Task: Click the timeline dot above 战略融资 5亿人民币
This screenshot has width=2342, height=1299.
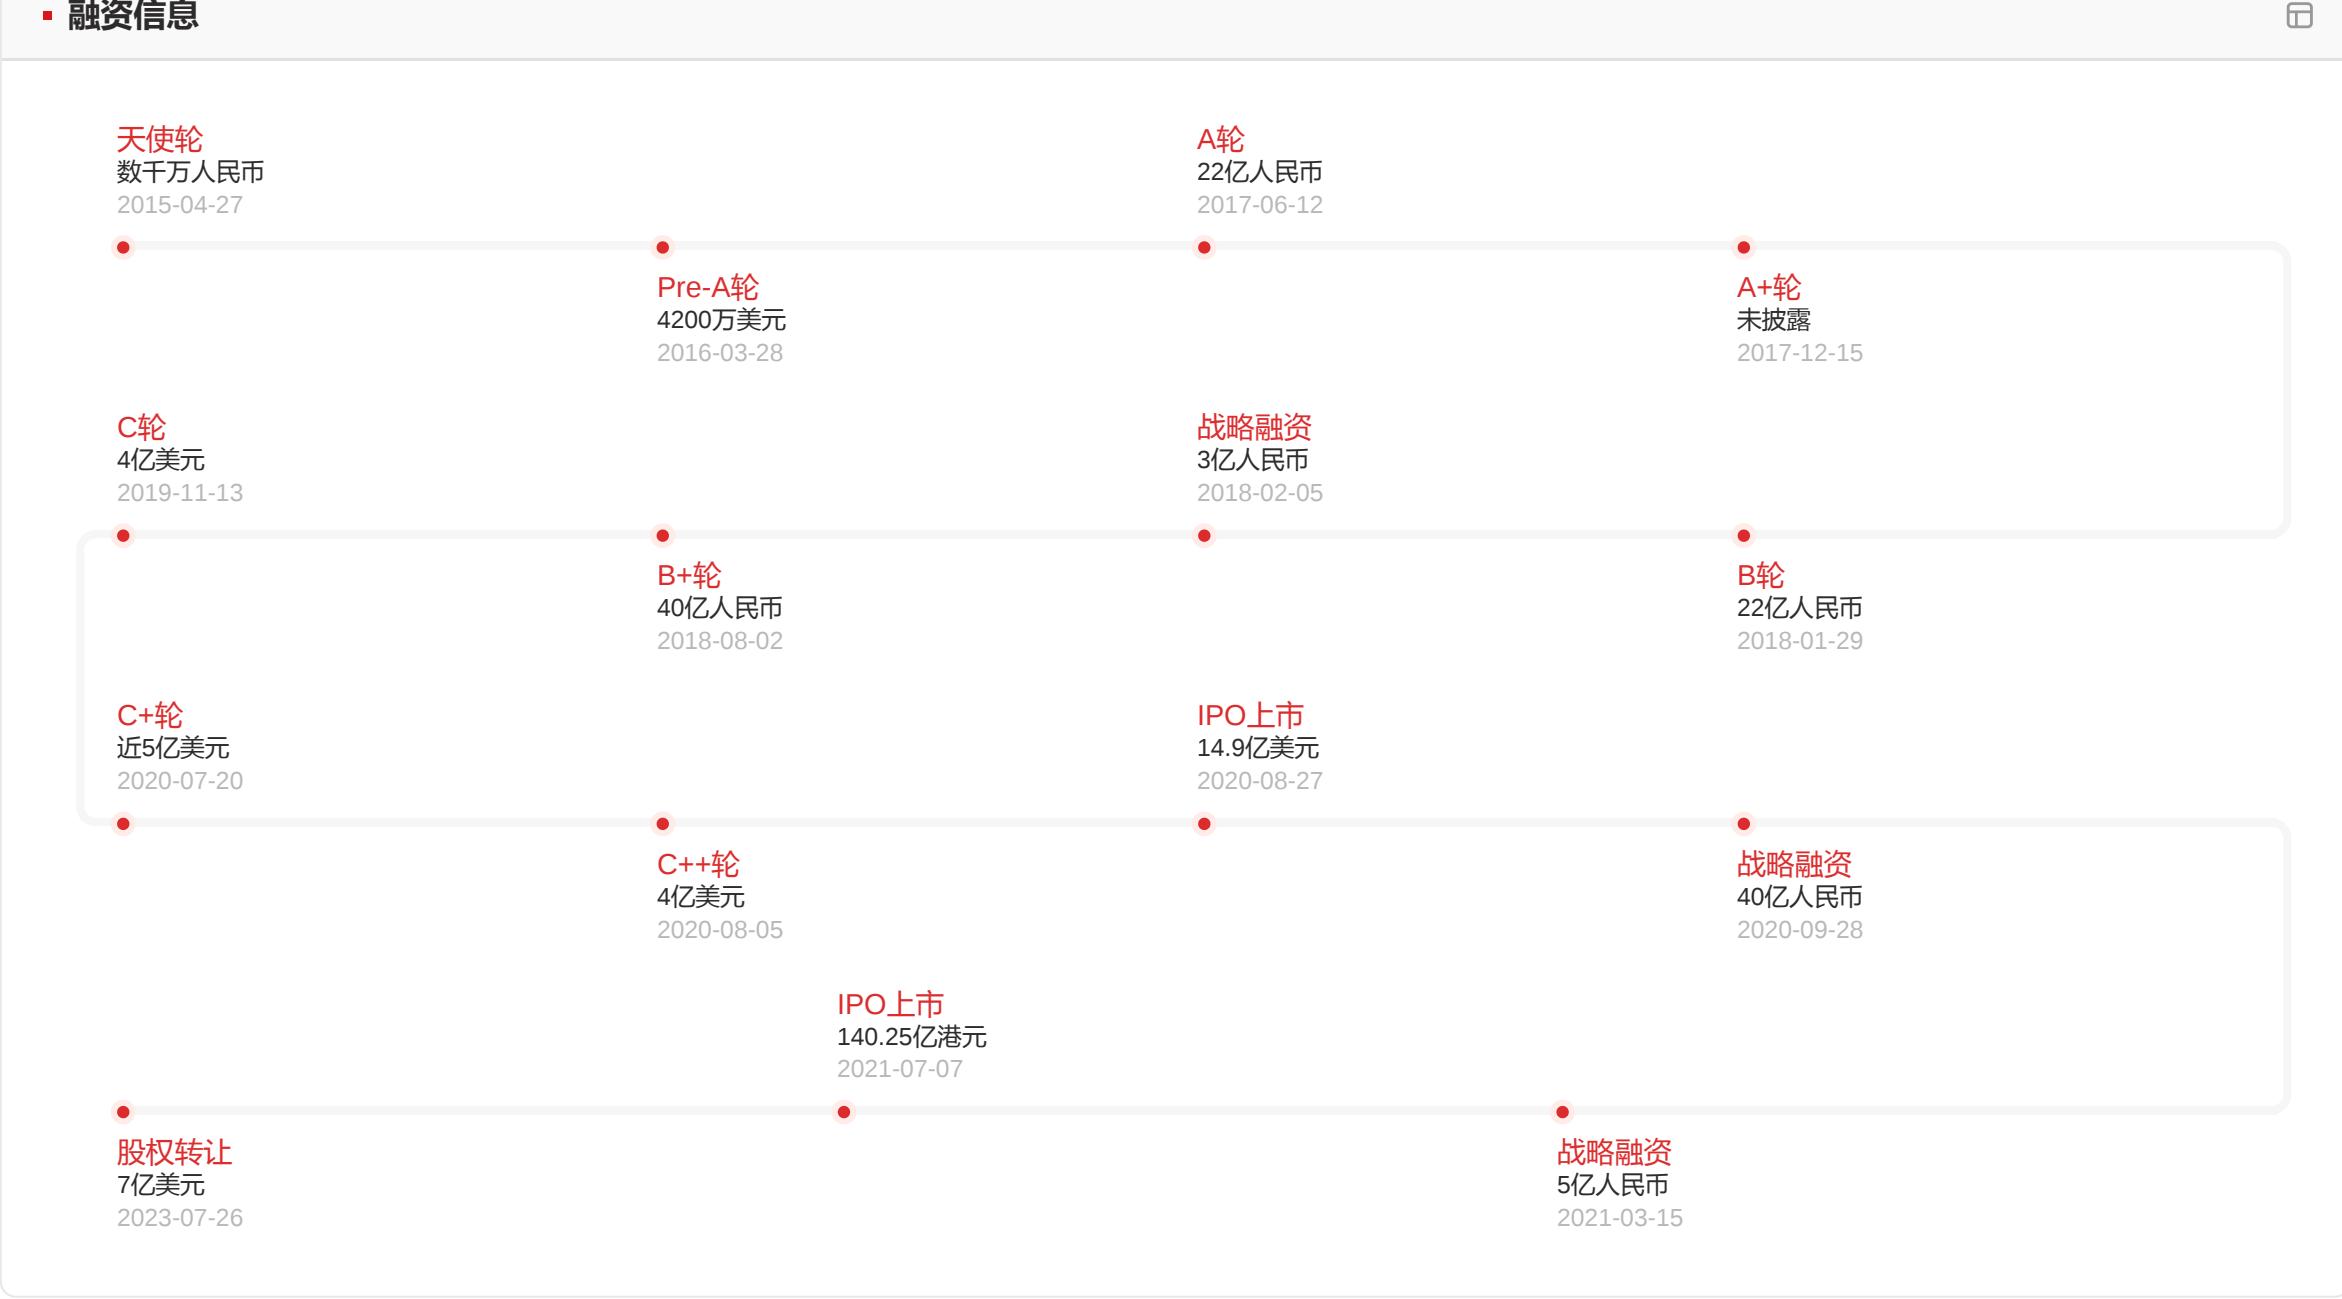Action: click(x=1563, y=1112)
